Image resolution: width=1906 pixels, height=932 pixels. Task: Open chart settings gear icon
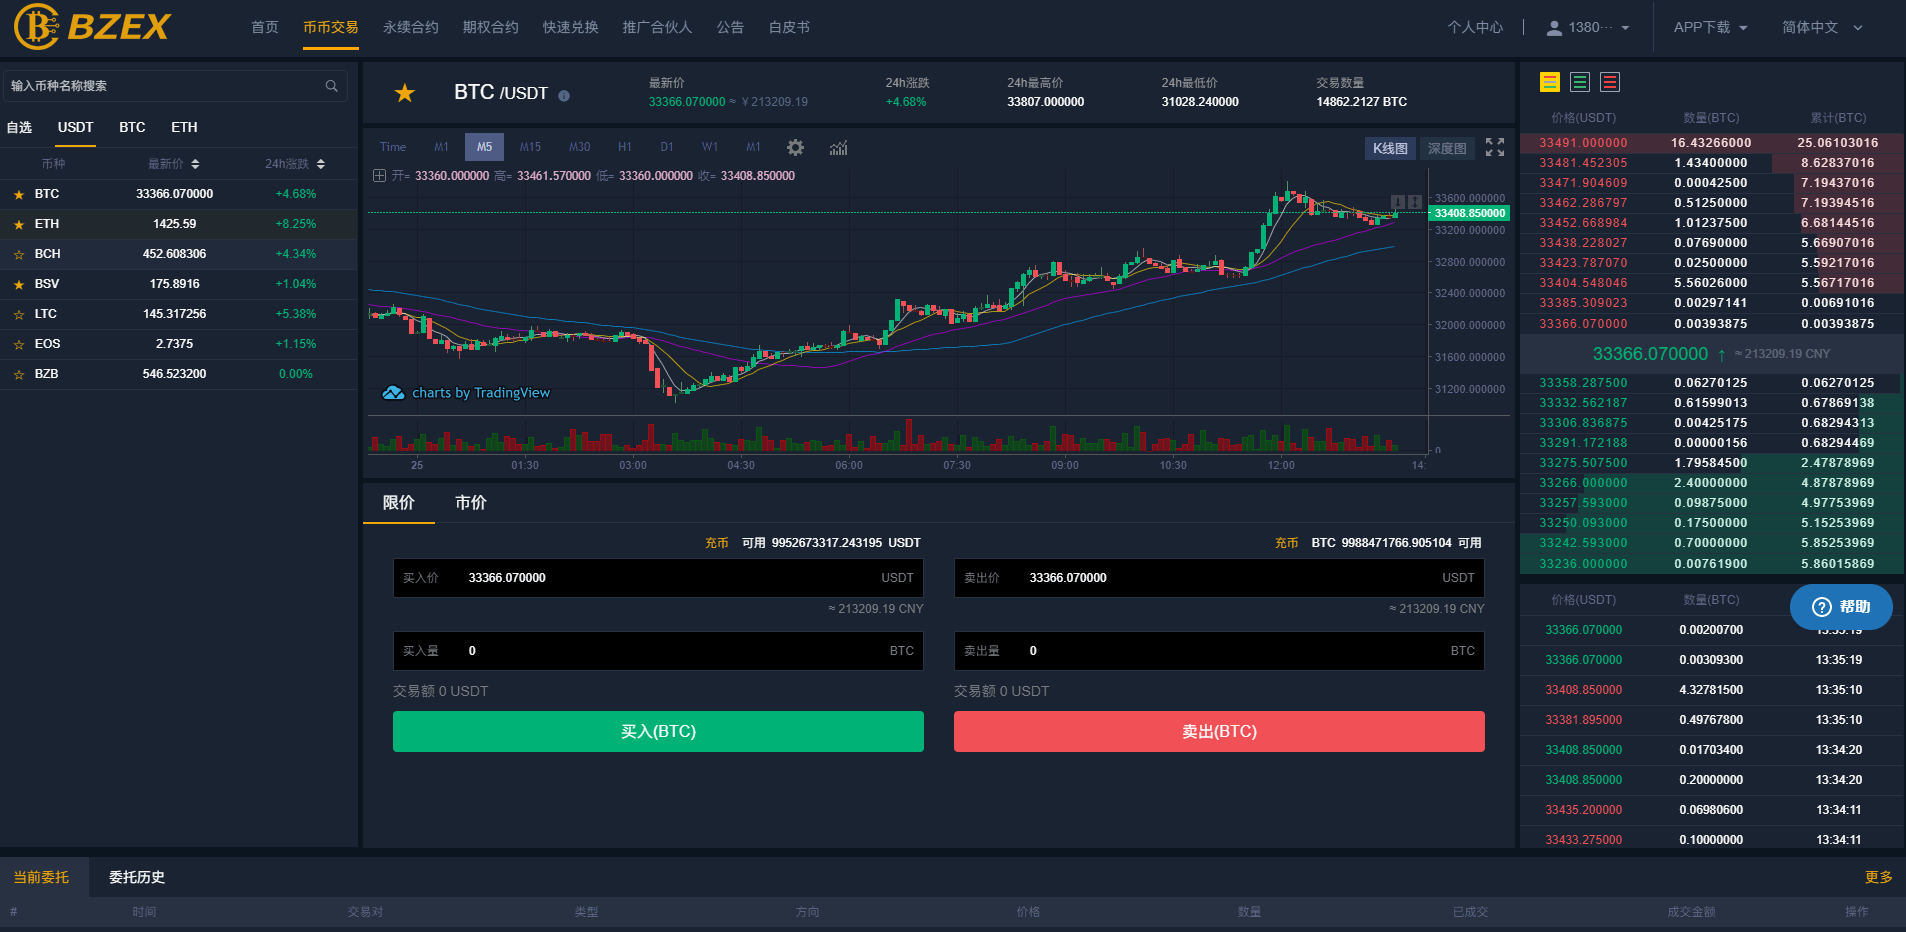coord(795,147)
